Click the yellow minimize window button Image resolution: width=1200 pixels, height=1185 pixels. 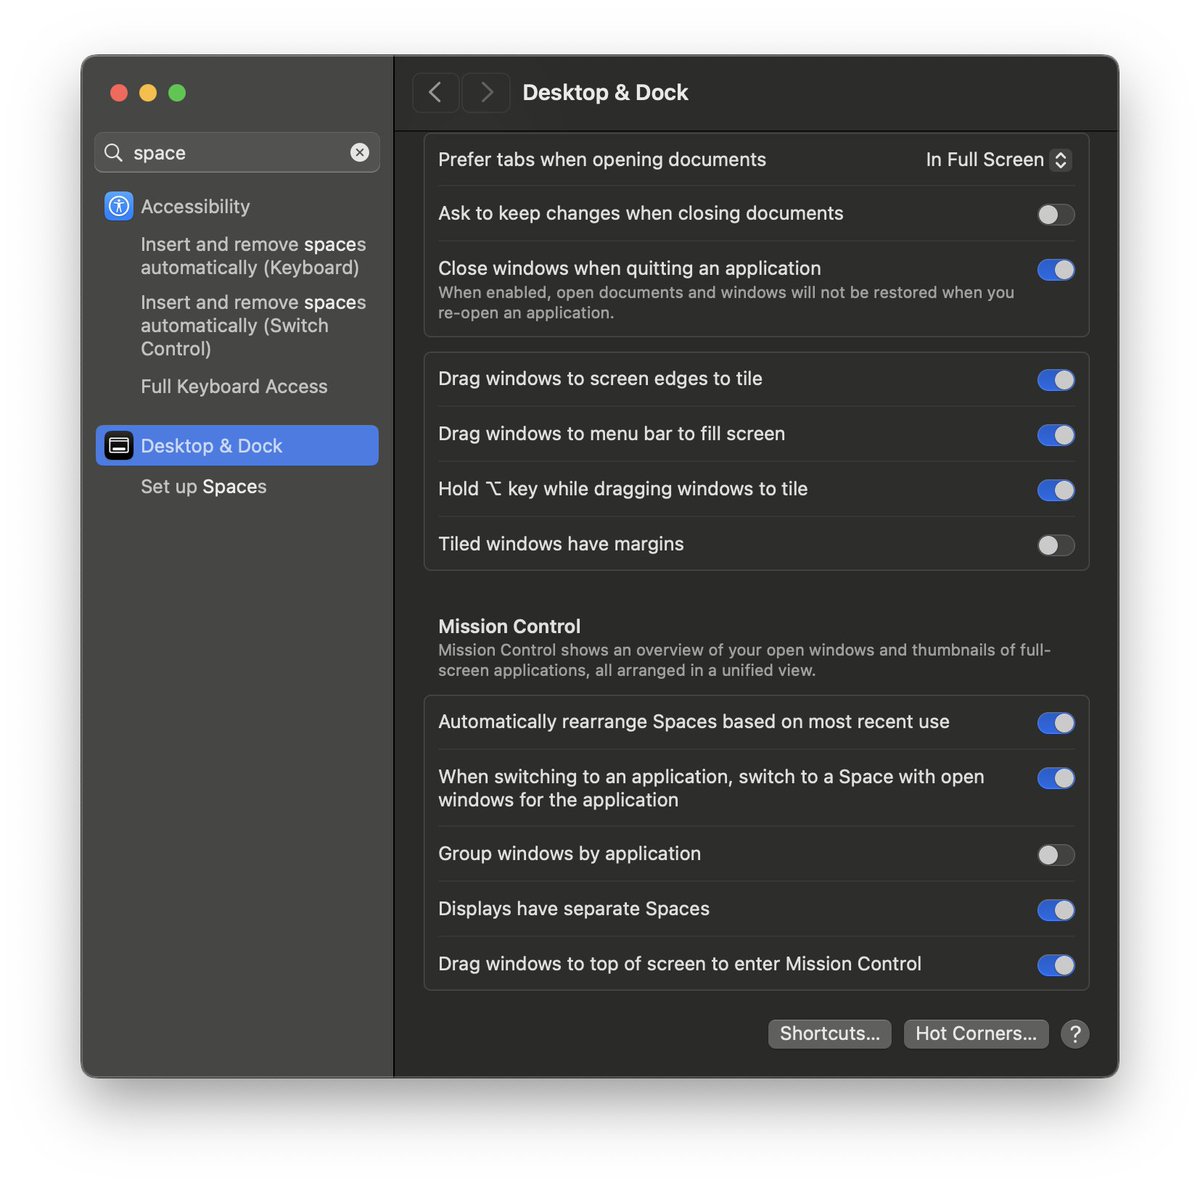click(x=148, y=93)
